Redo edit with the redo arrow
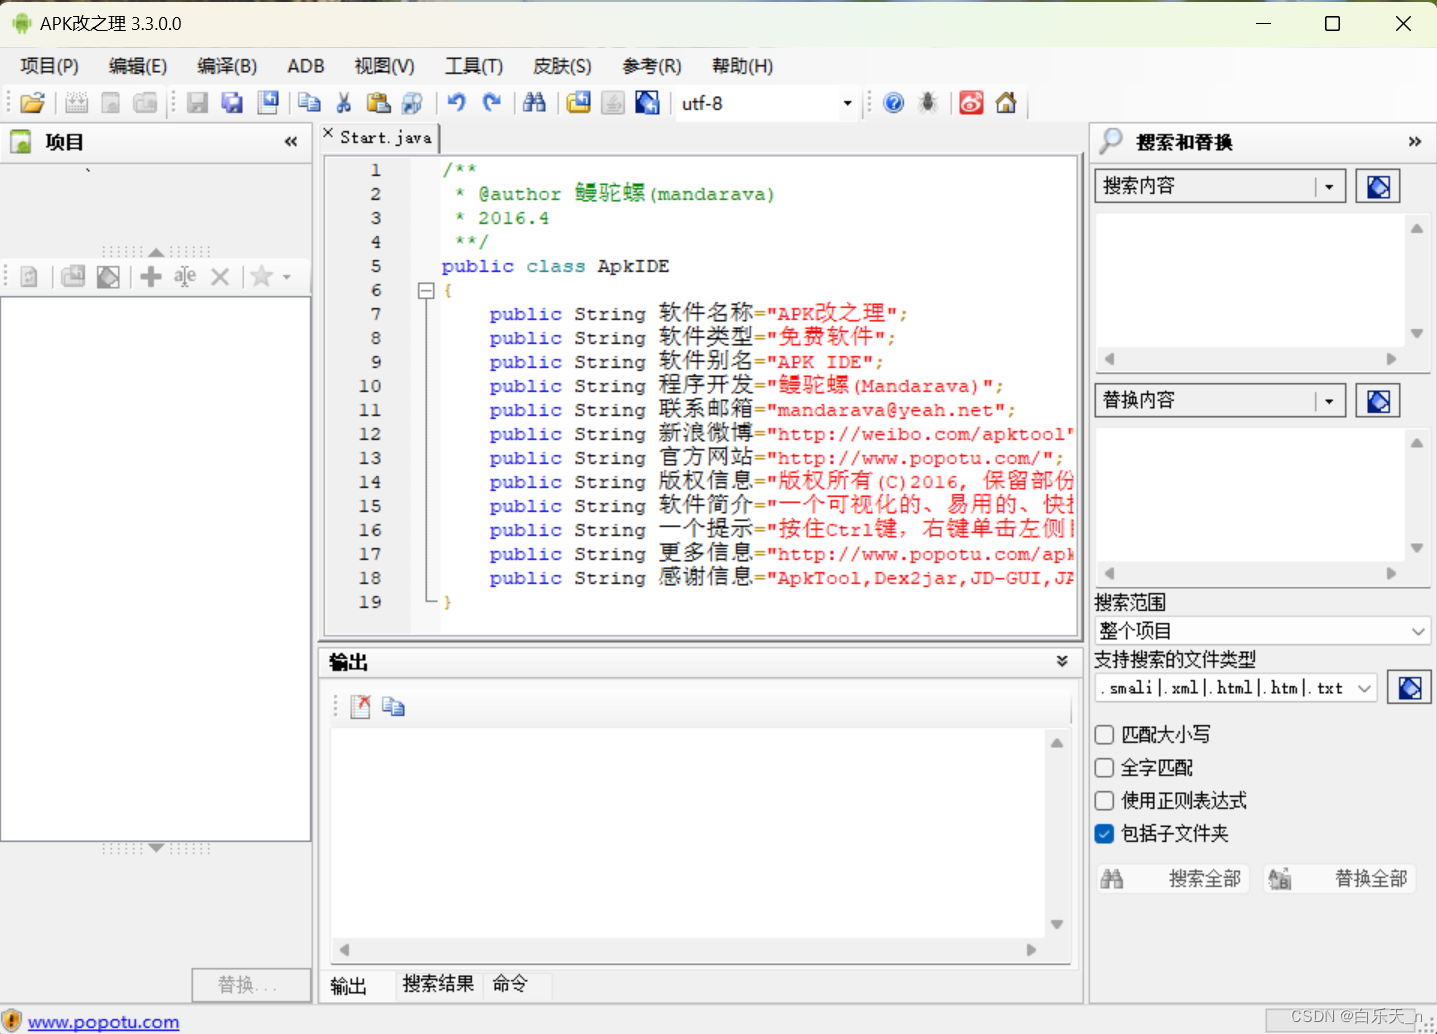 (x=491, y=103)
